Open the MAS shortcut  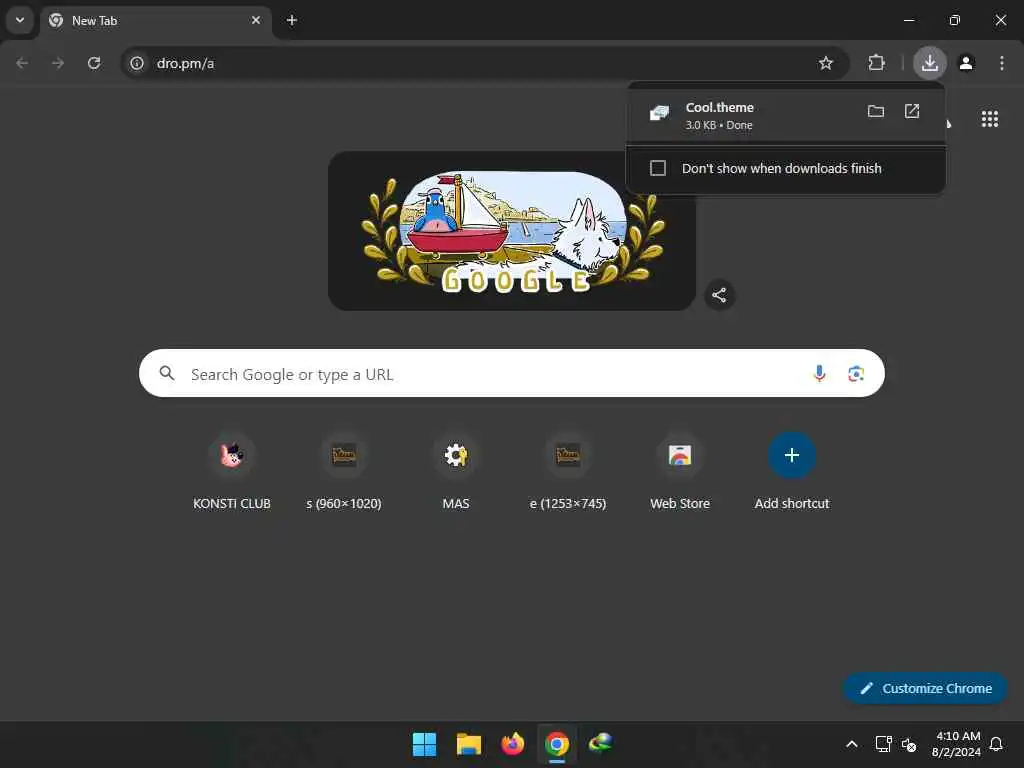point(456,473)
